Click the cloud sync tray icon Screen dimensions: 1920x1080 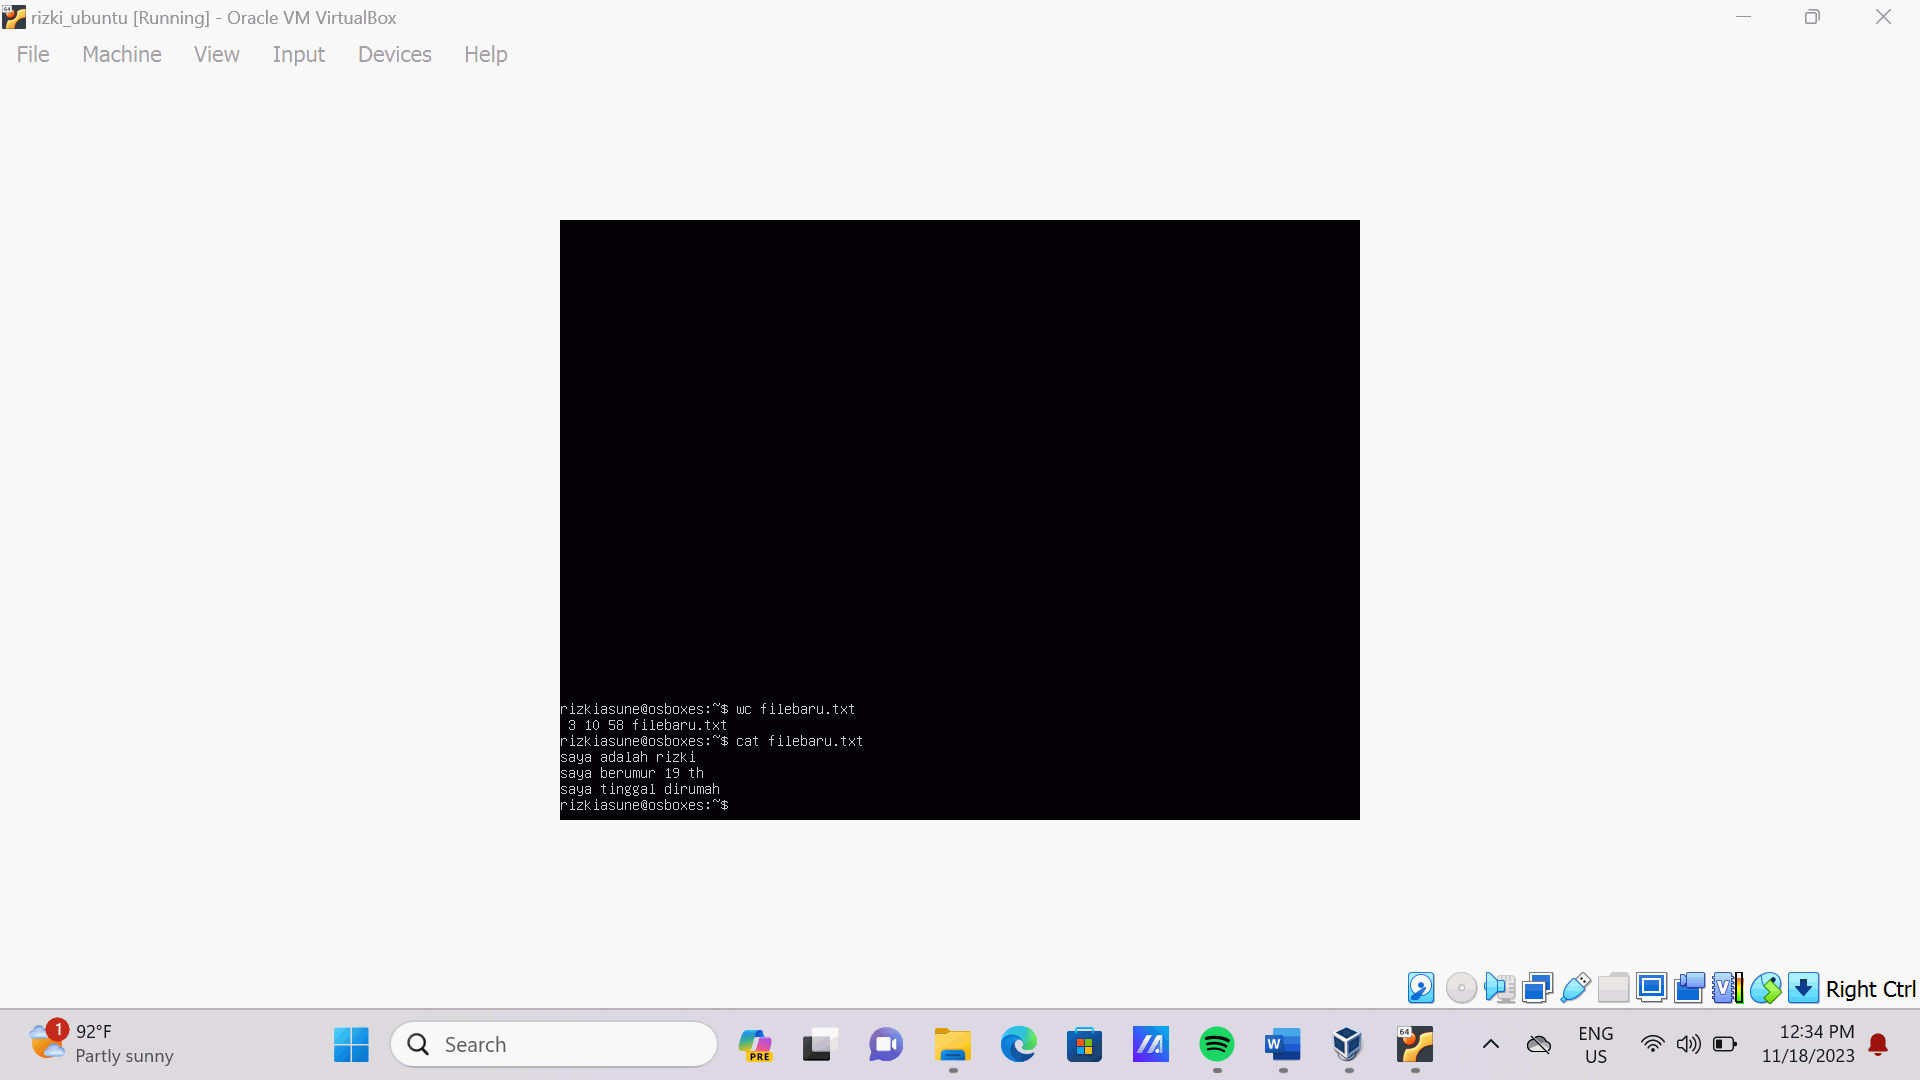pos(1539,1045)
